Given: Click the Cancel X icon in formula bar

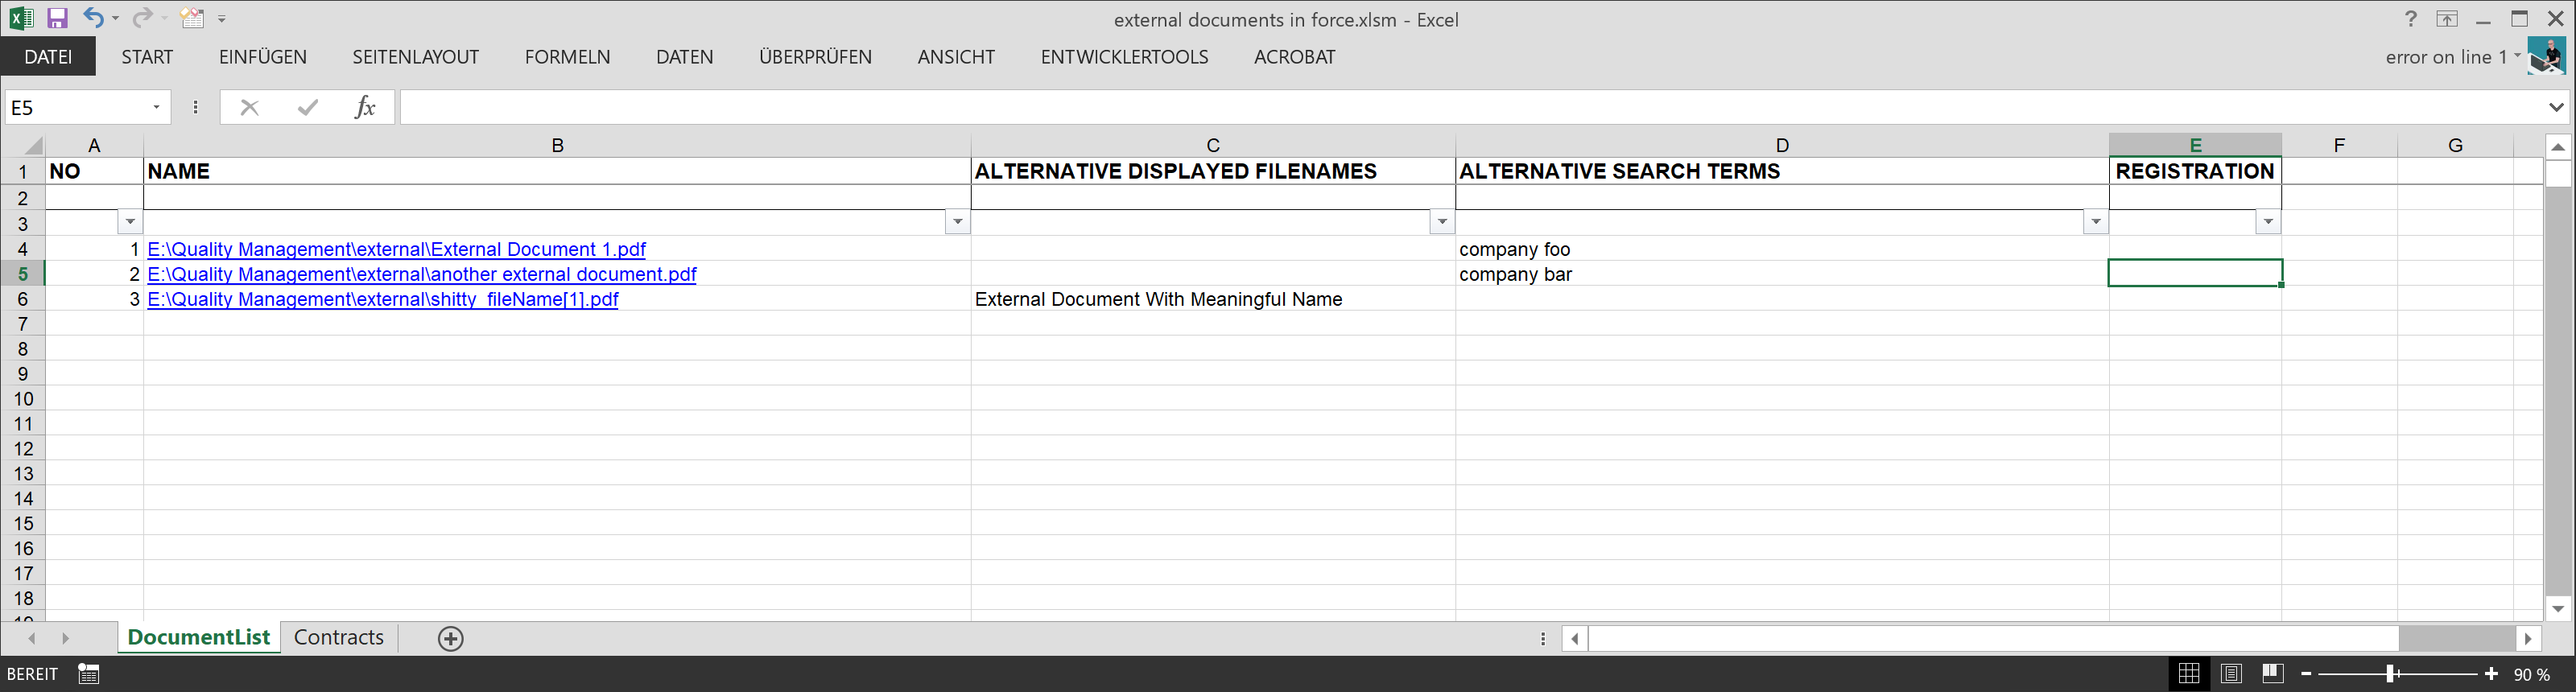Looking at the screenshot, I should 249,107.
